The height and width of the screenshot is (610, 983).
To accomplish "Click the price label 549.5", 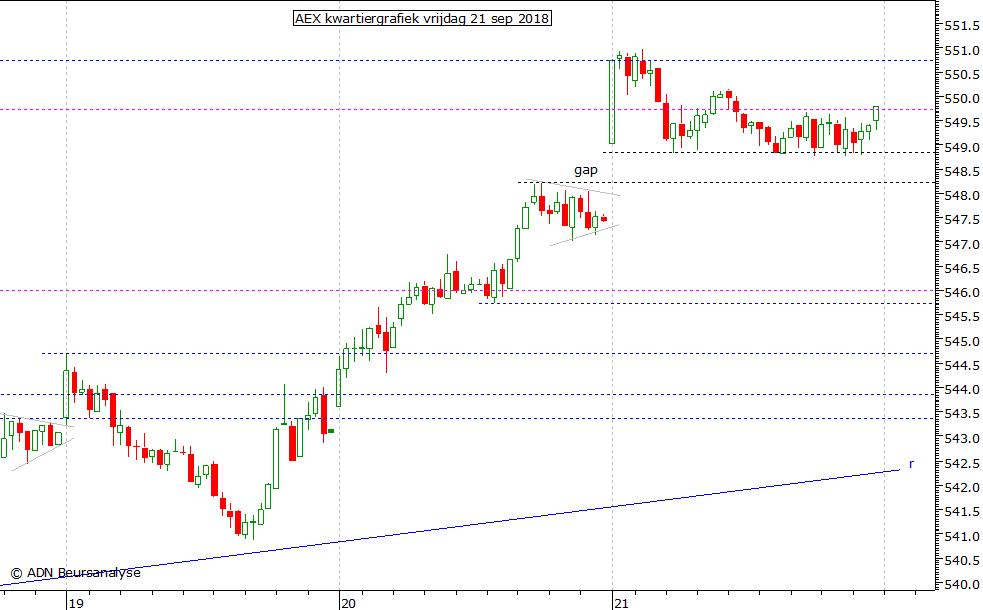I will [962, 123].
